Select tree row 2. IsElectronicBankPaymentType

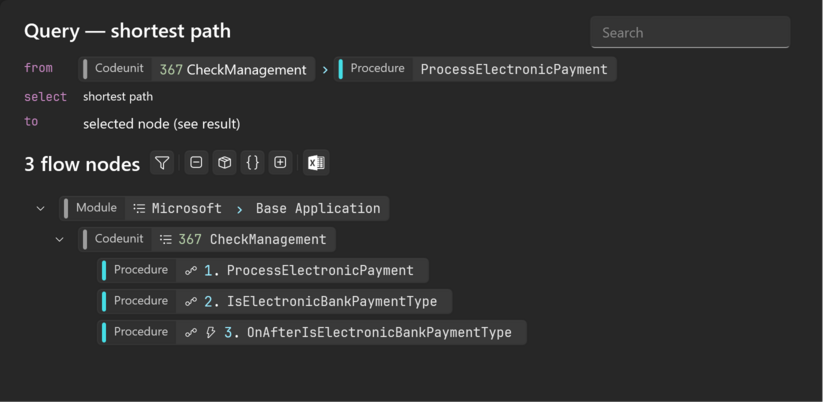click(275, 302)
